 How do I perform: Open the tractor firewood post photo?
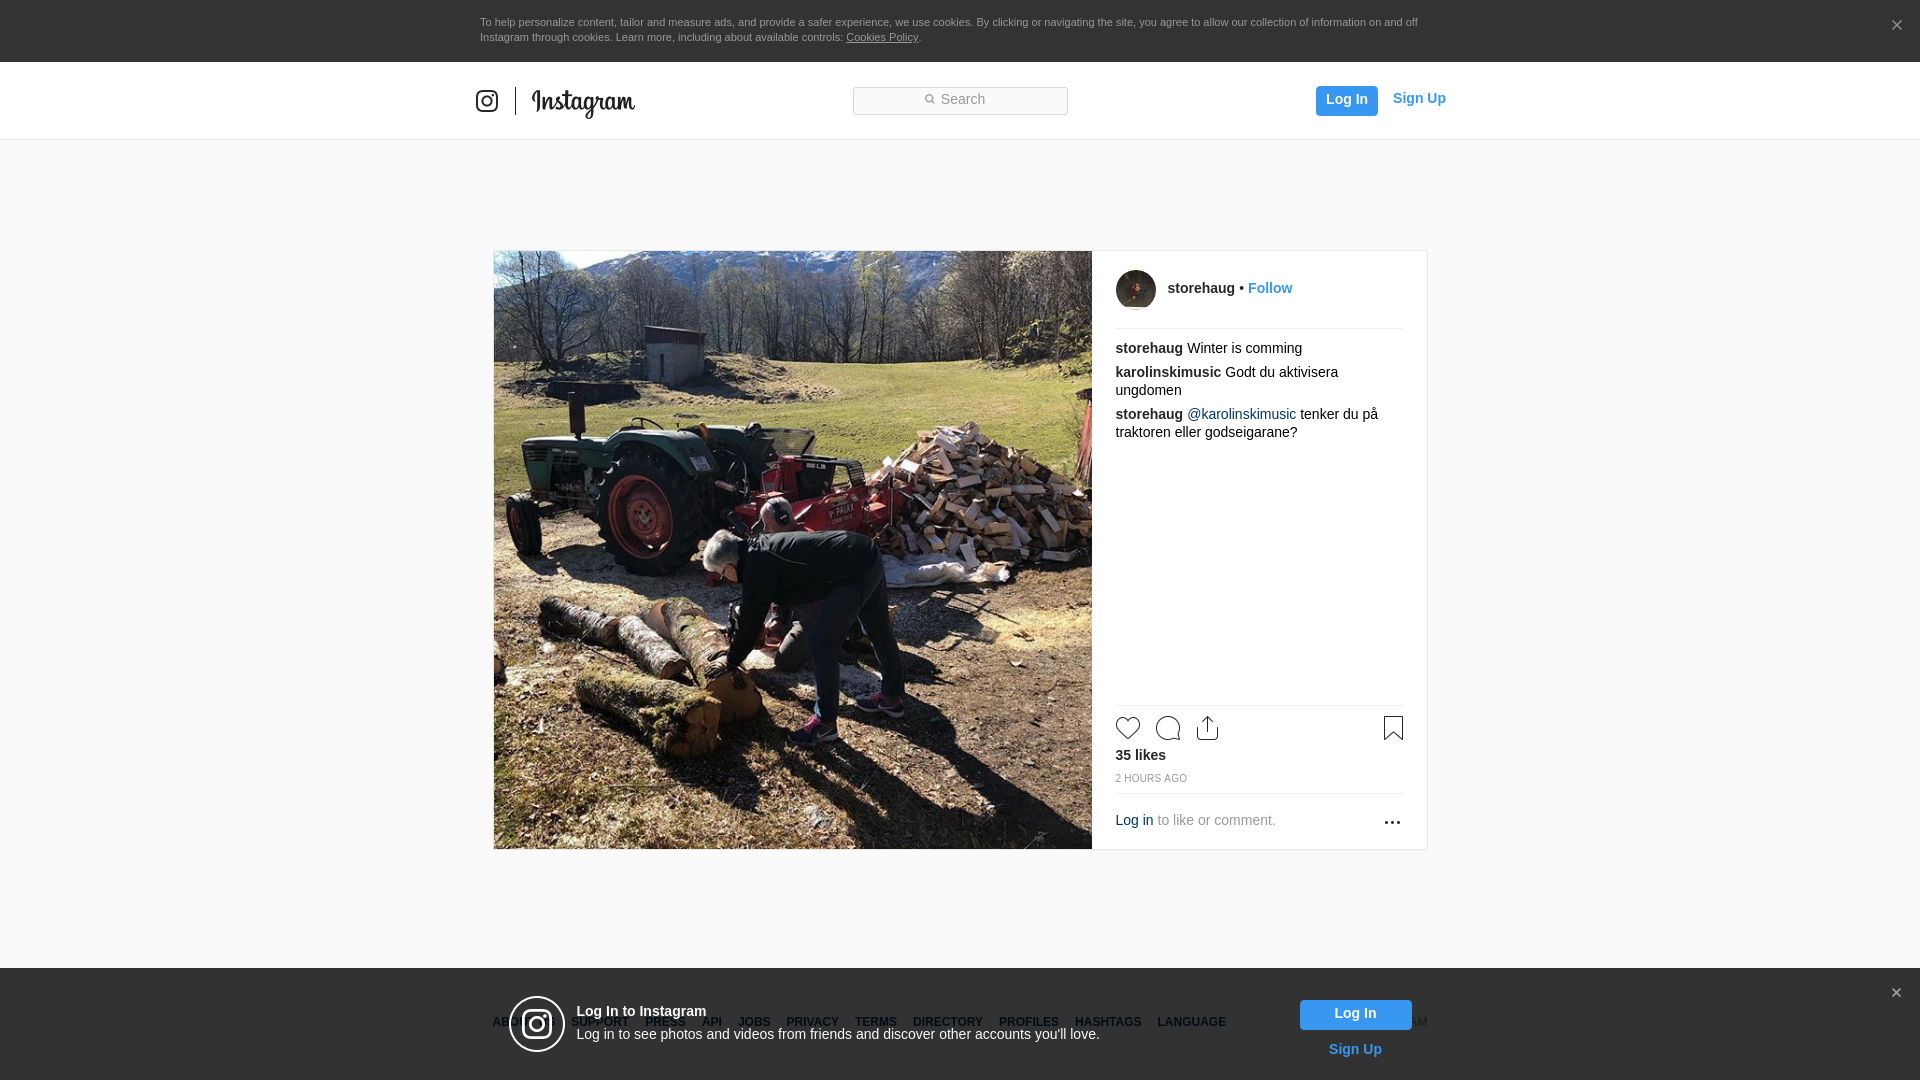point(793,550)
